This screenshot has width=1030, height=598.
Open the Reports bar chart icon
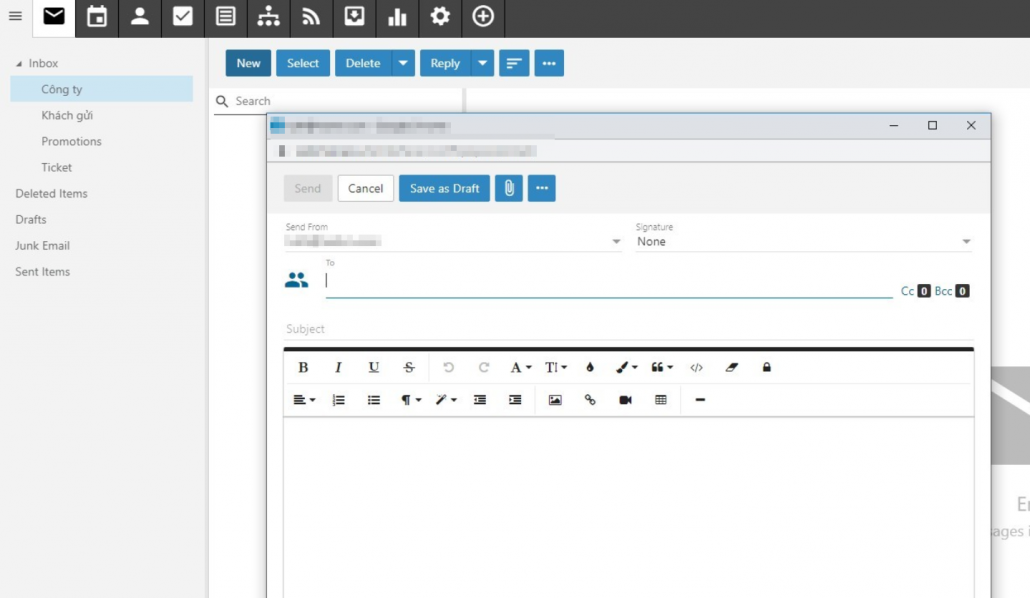(x=397, y=16)
